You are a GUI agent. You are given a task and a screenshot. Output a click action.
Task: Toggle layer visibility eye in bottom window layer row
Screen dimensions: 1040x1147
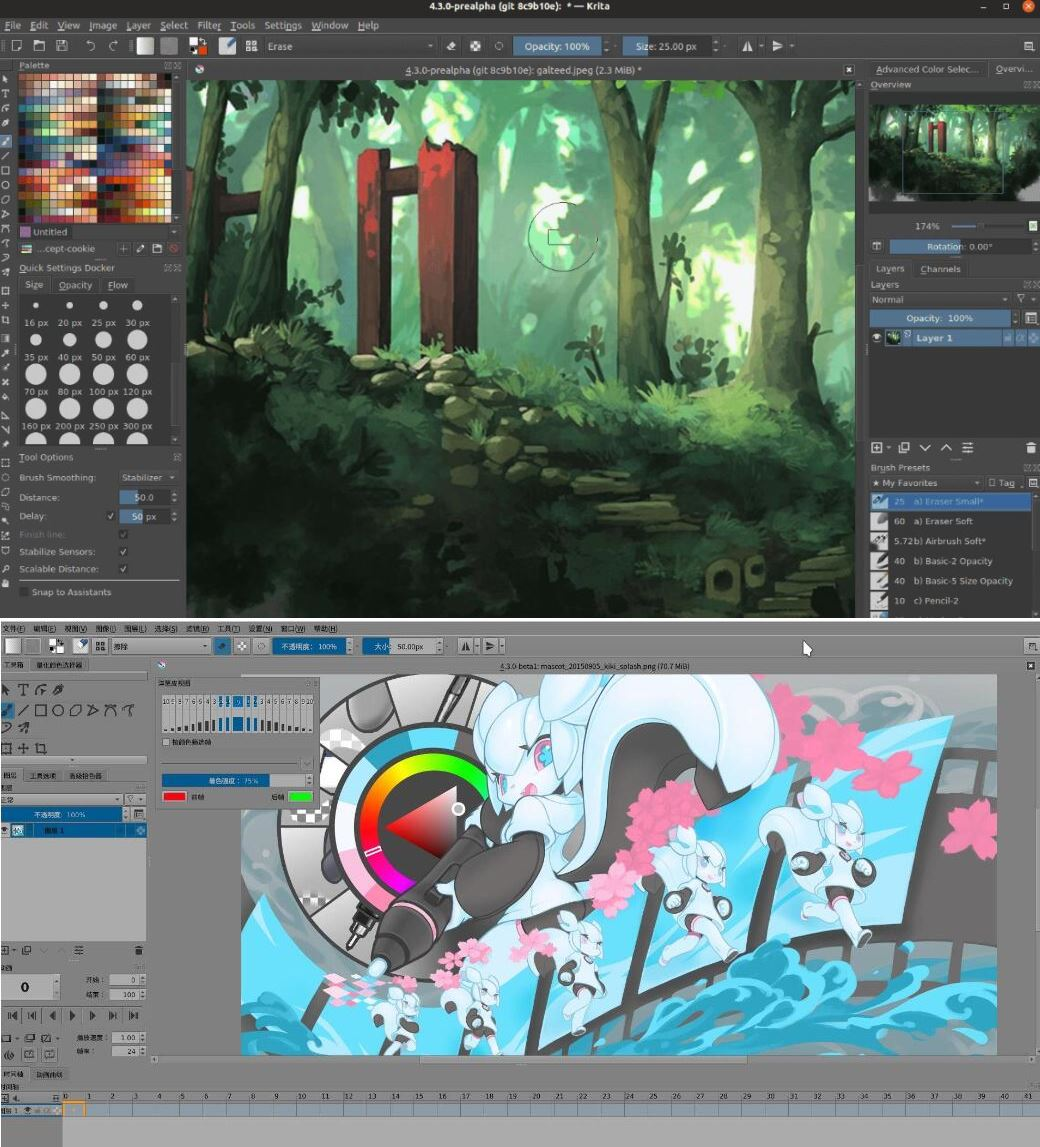[x=5, y=830]
